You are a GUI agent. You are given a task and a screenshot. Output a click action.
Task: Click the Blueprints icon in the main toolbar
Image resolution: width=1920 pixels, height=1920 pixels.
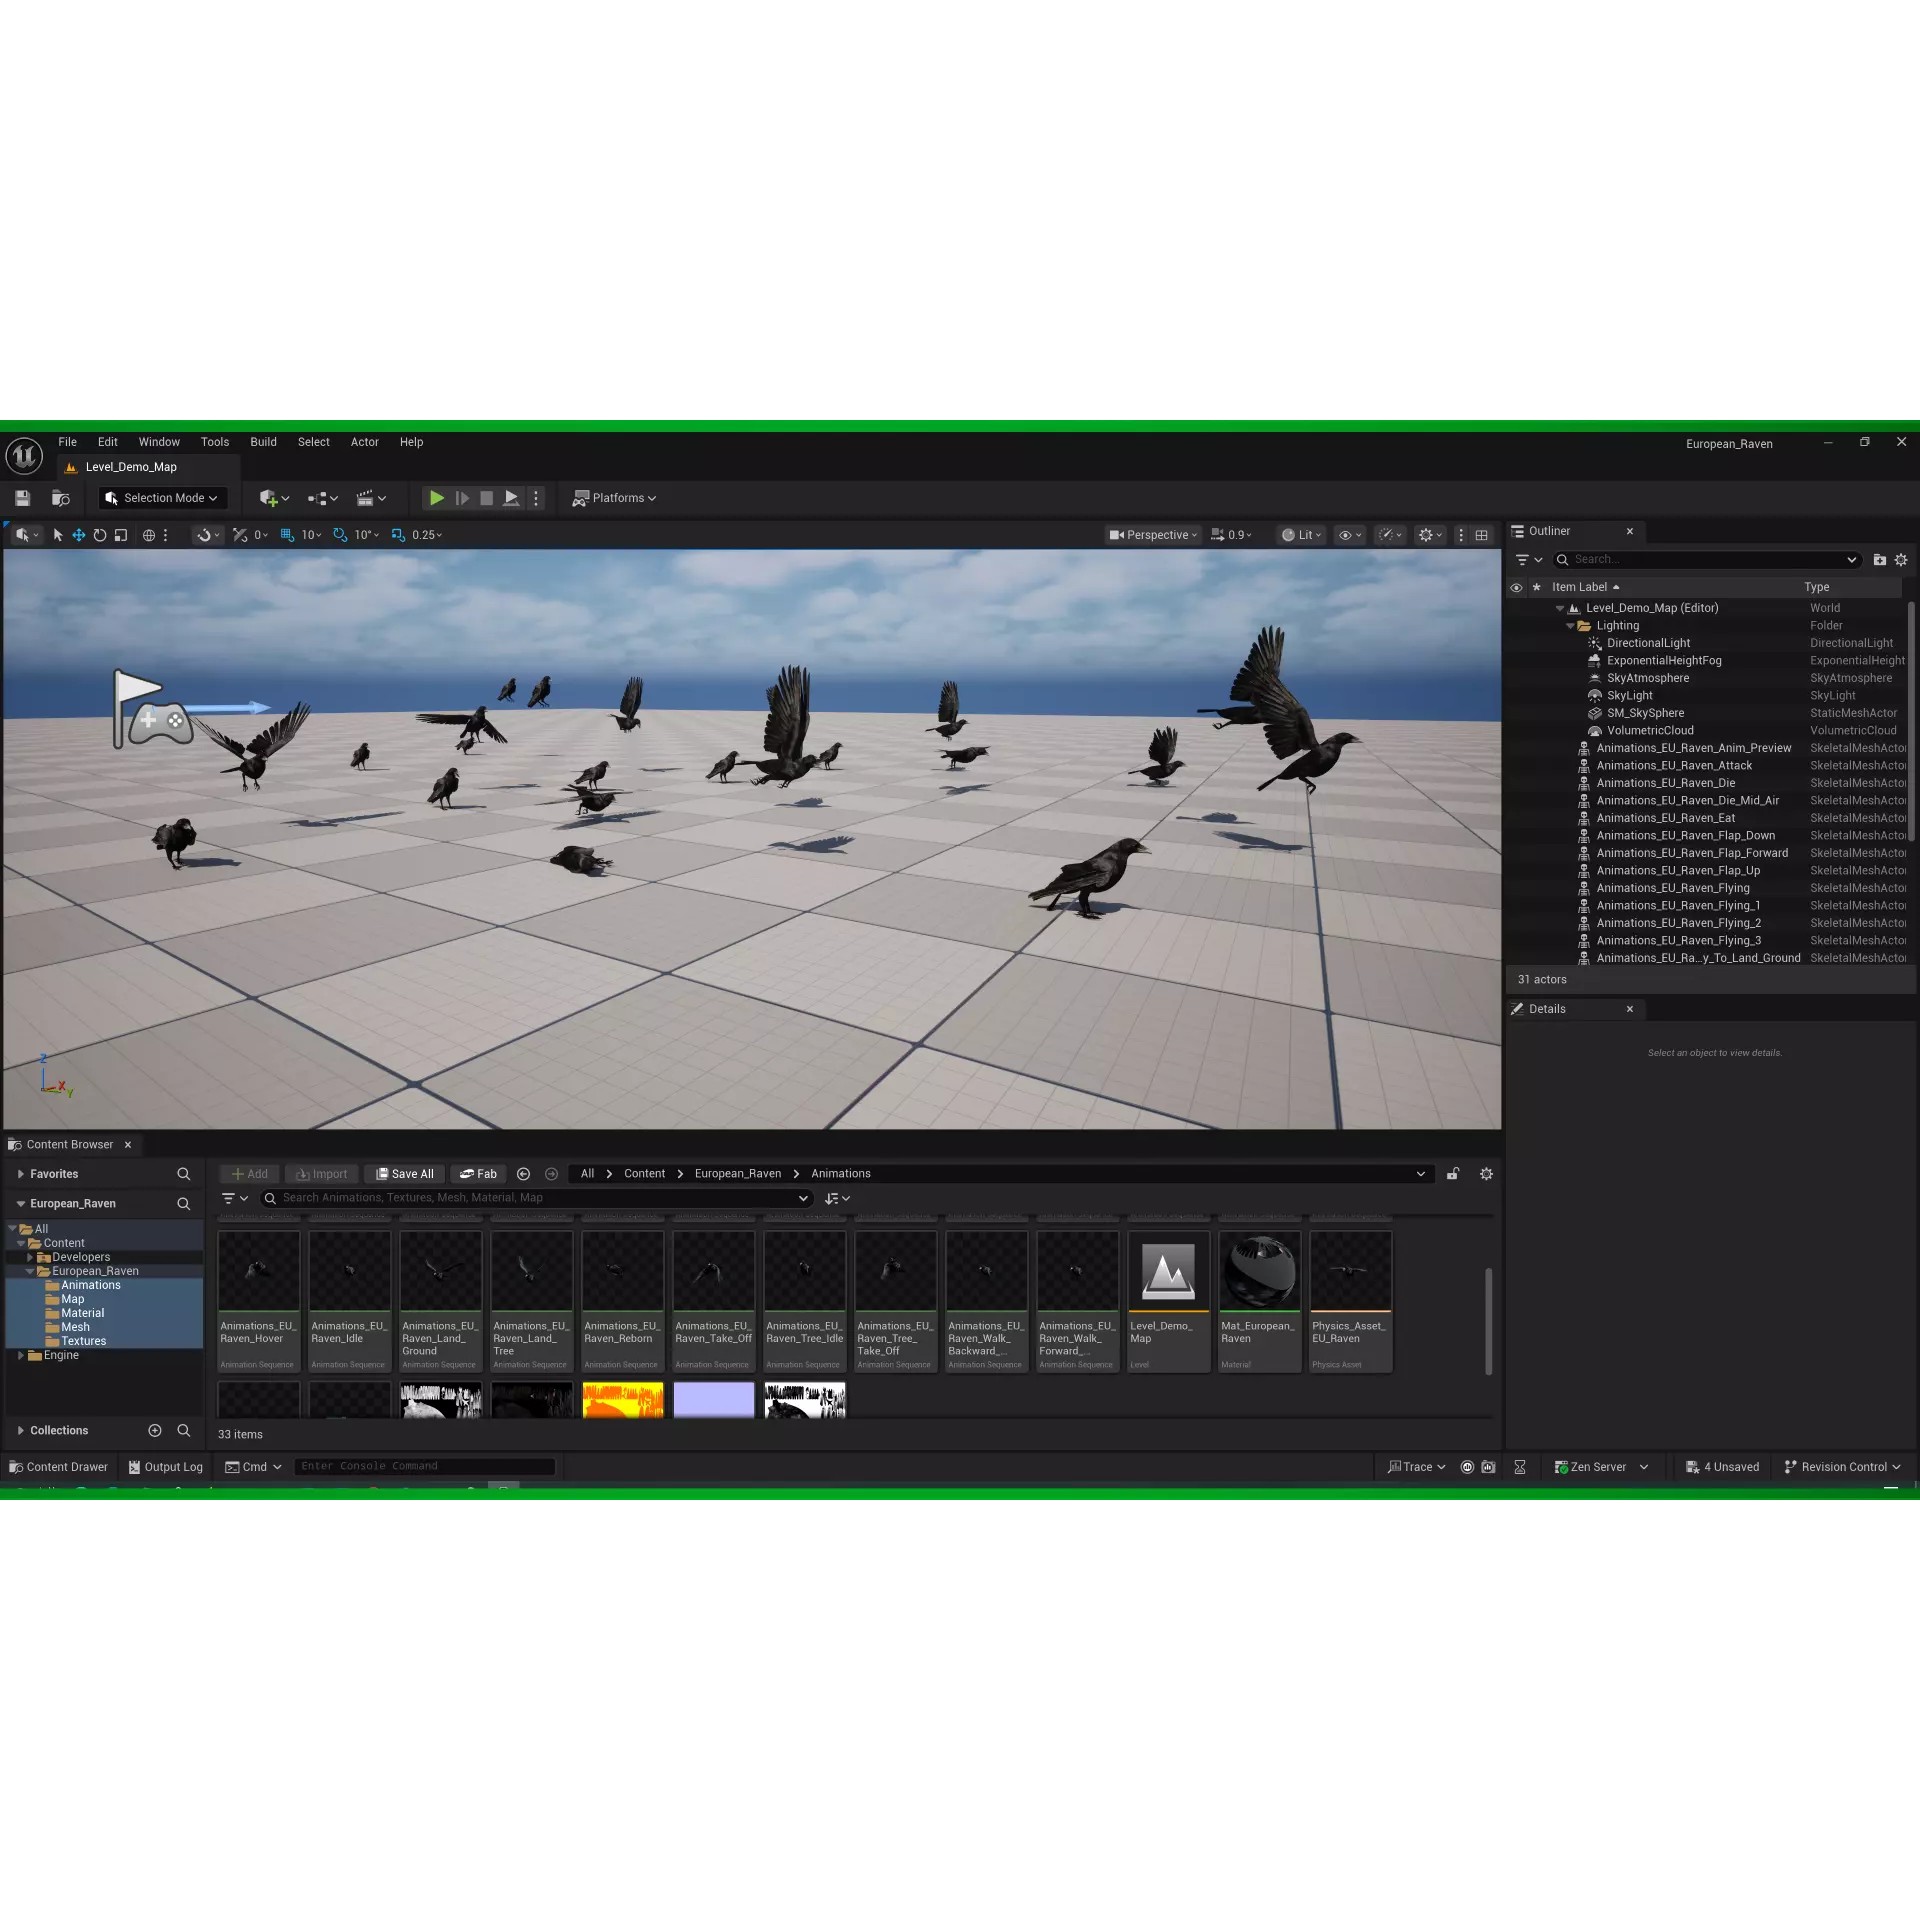click(316, 497)
